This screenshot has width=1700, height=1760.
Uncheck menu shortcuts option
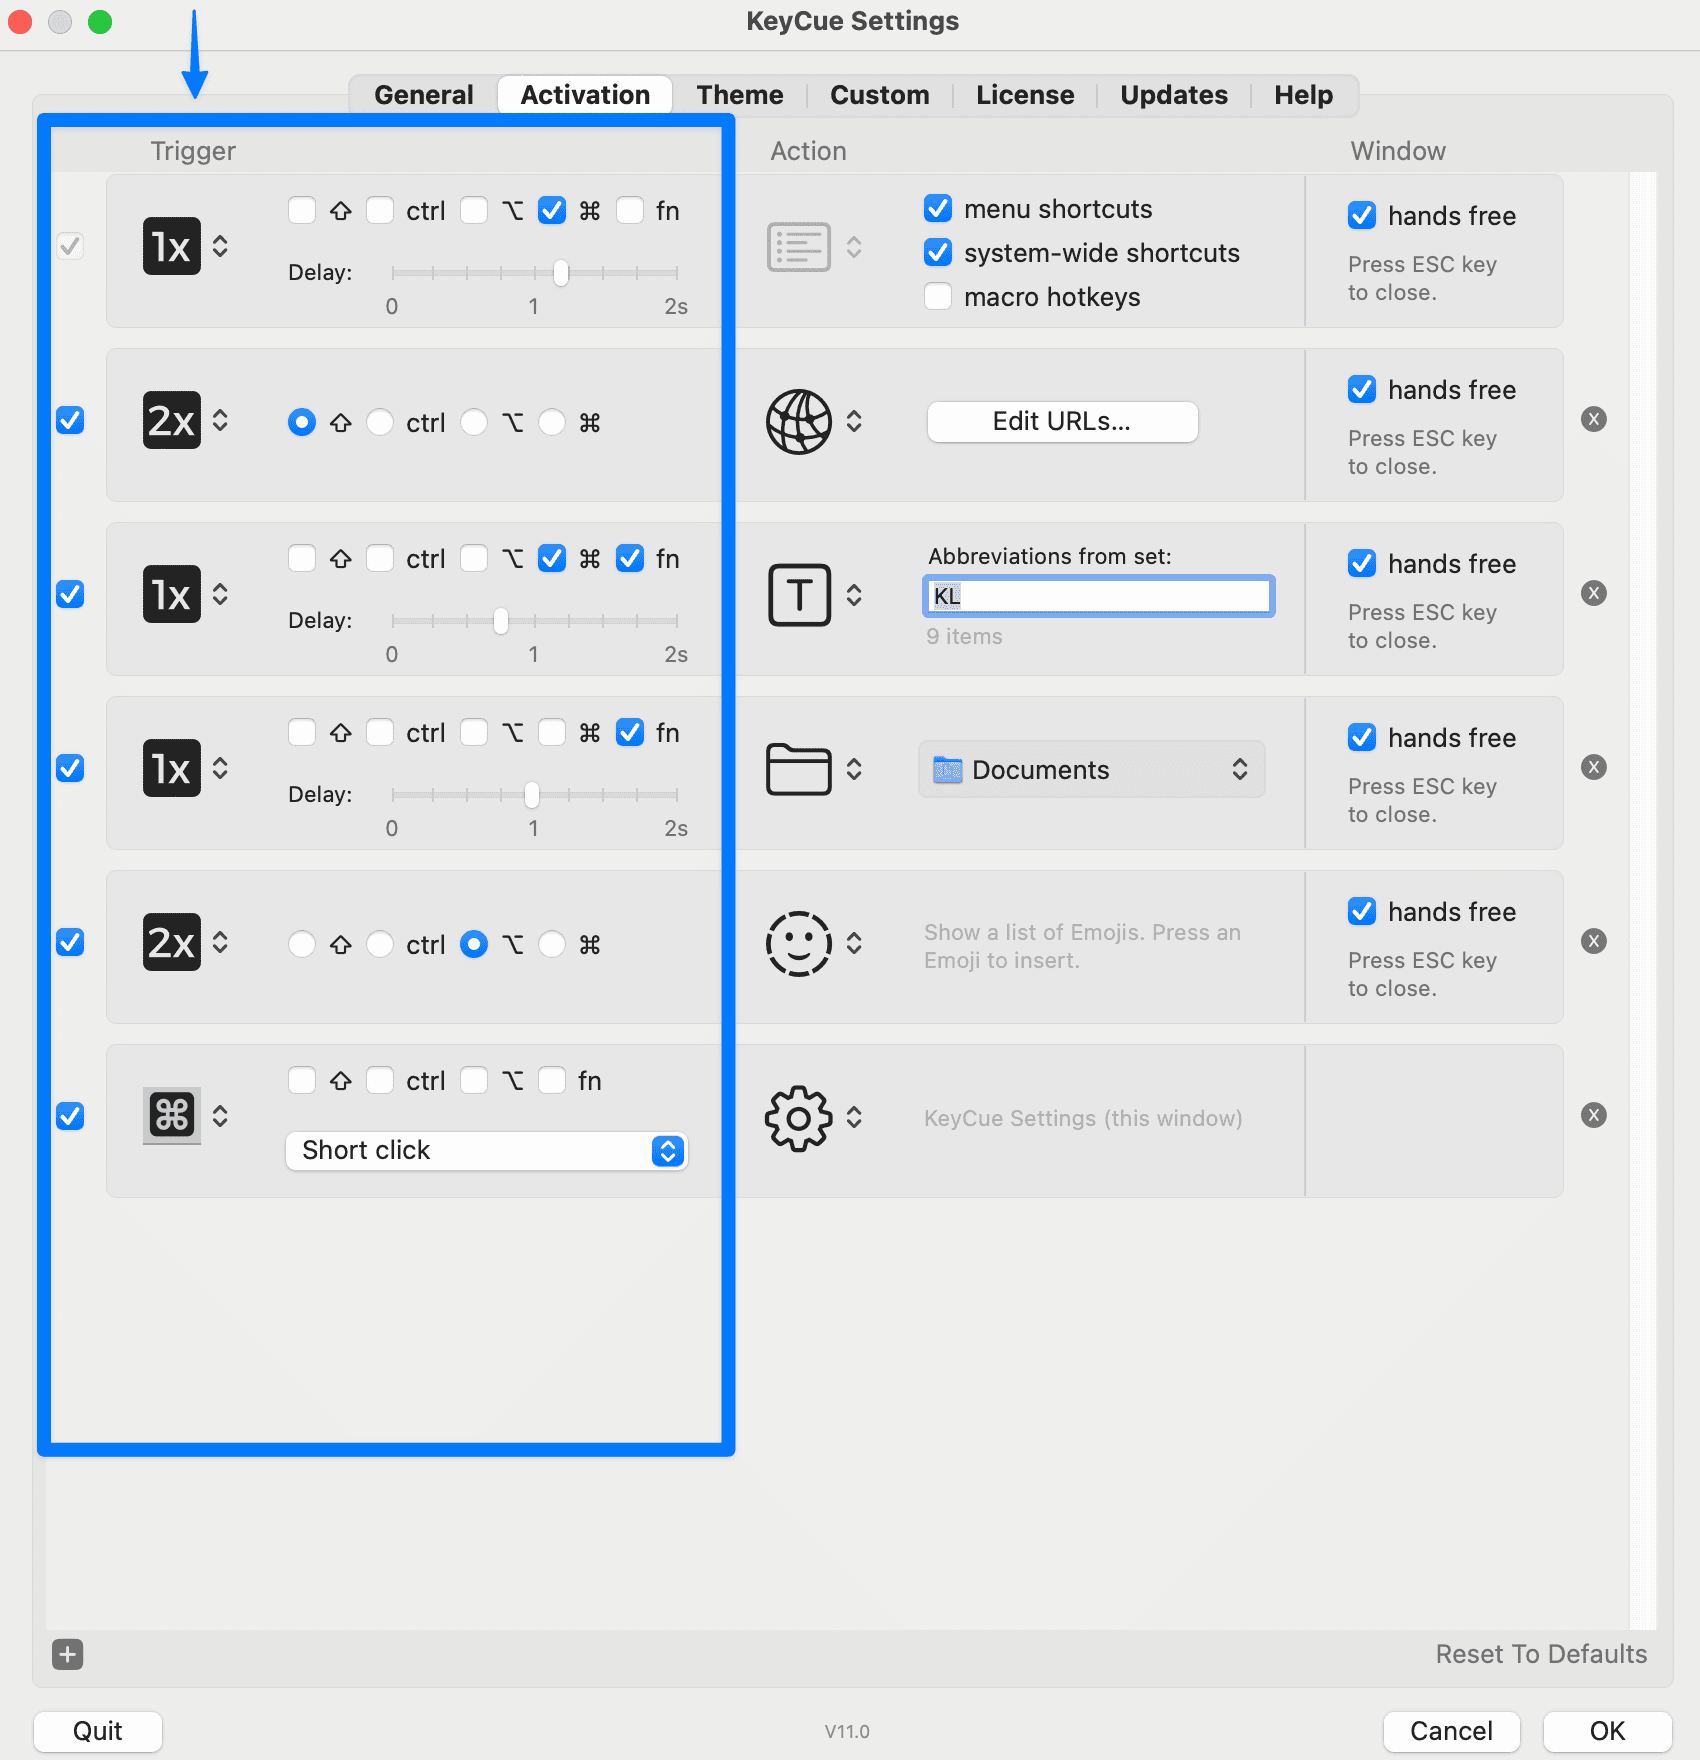coord(938,208)
